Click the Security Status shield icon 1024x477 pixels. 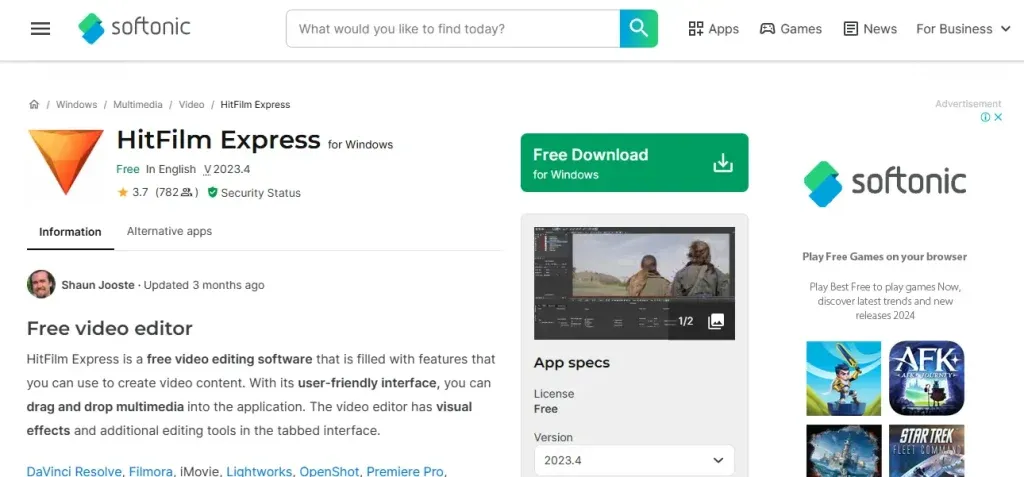(212, 193)
